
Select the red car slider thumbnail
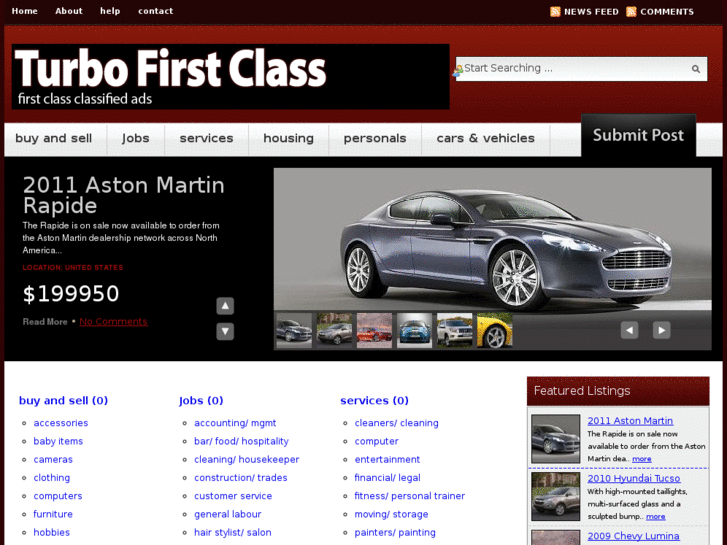[374, 330]
